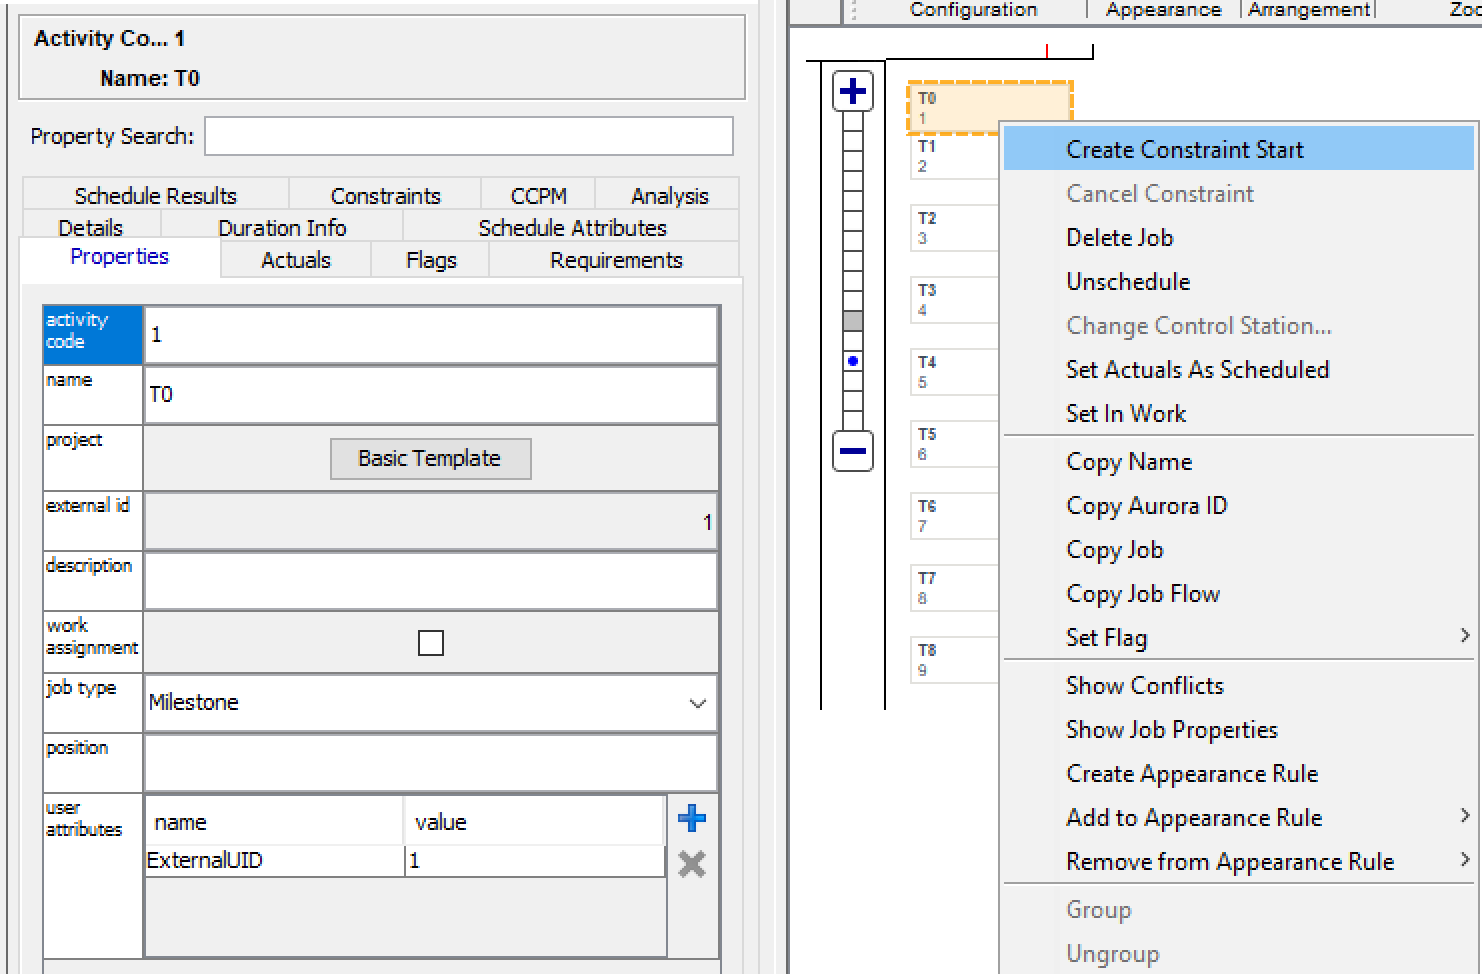Select Delete Job from context menu
Image resolution: width=1482 pixels, height=974 pixels.
coord(1120,238)
